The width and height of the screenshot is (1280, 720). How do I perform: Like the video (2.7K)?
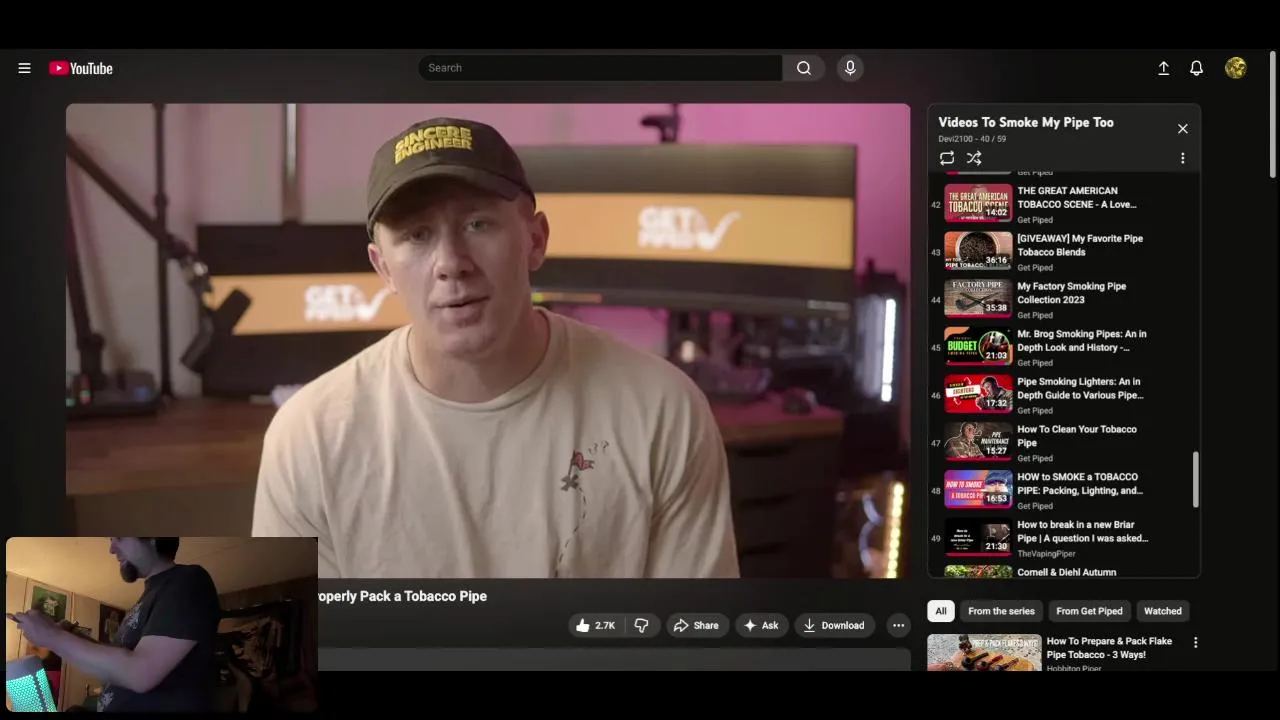[x=596, y=625]
